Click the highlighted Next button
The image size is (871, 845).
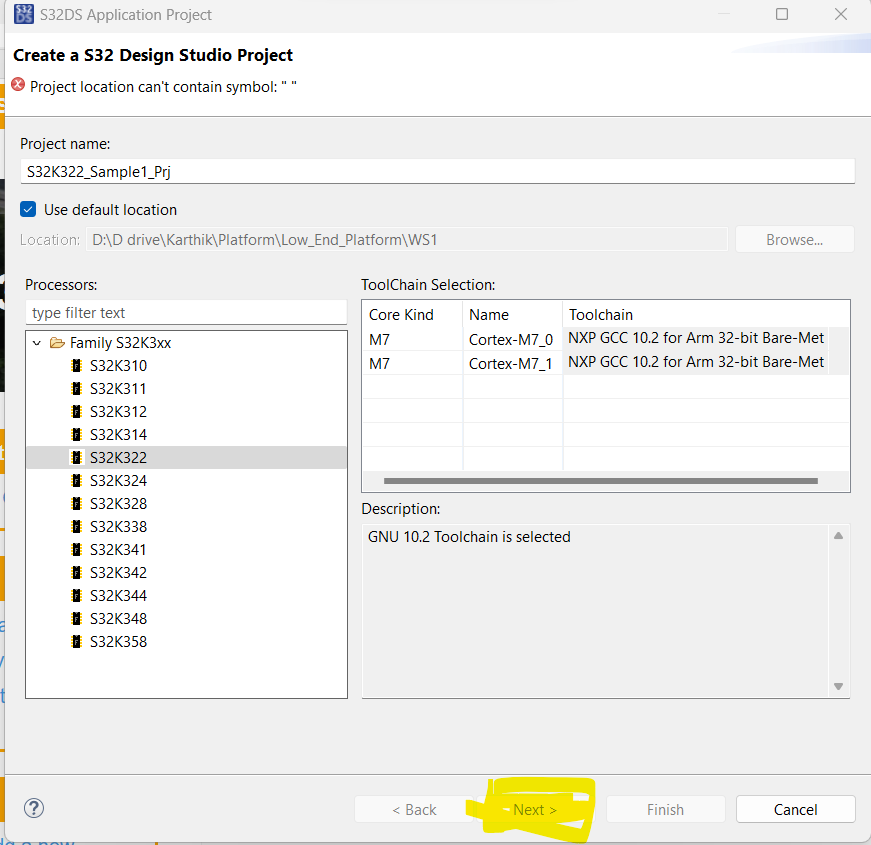(534, 809)
